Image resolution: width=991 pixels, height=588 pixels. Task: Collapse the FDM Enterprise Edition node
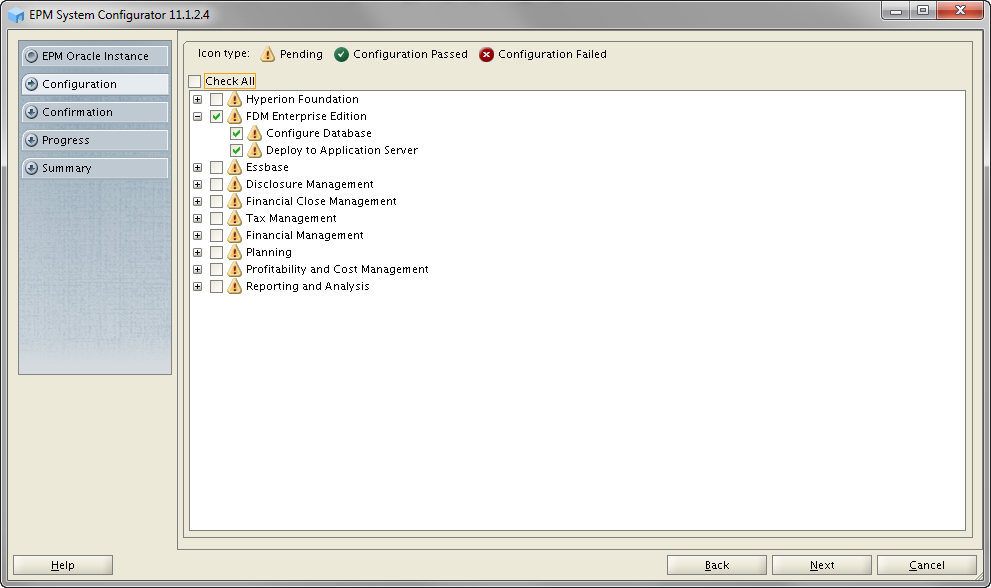pos(198,117)
